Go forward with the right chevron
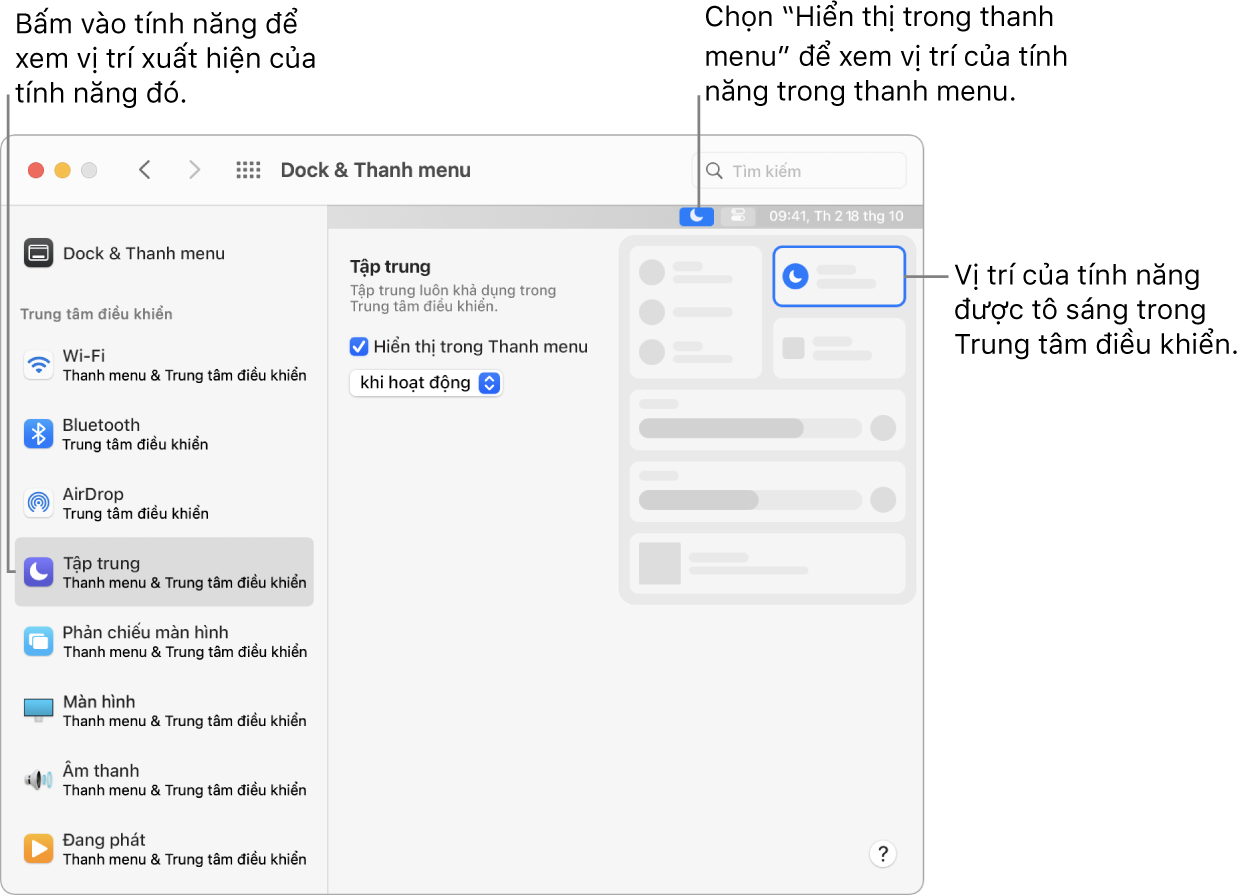 [195, 170]
